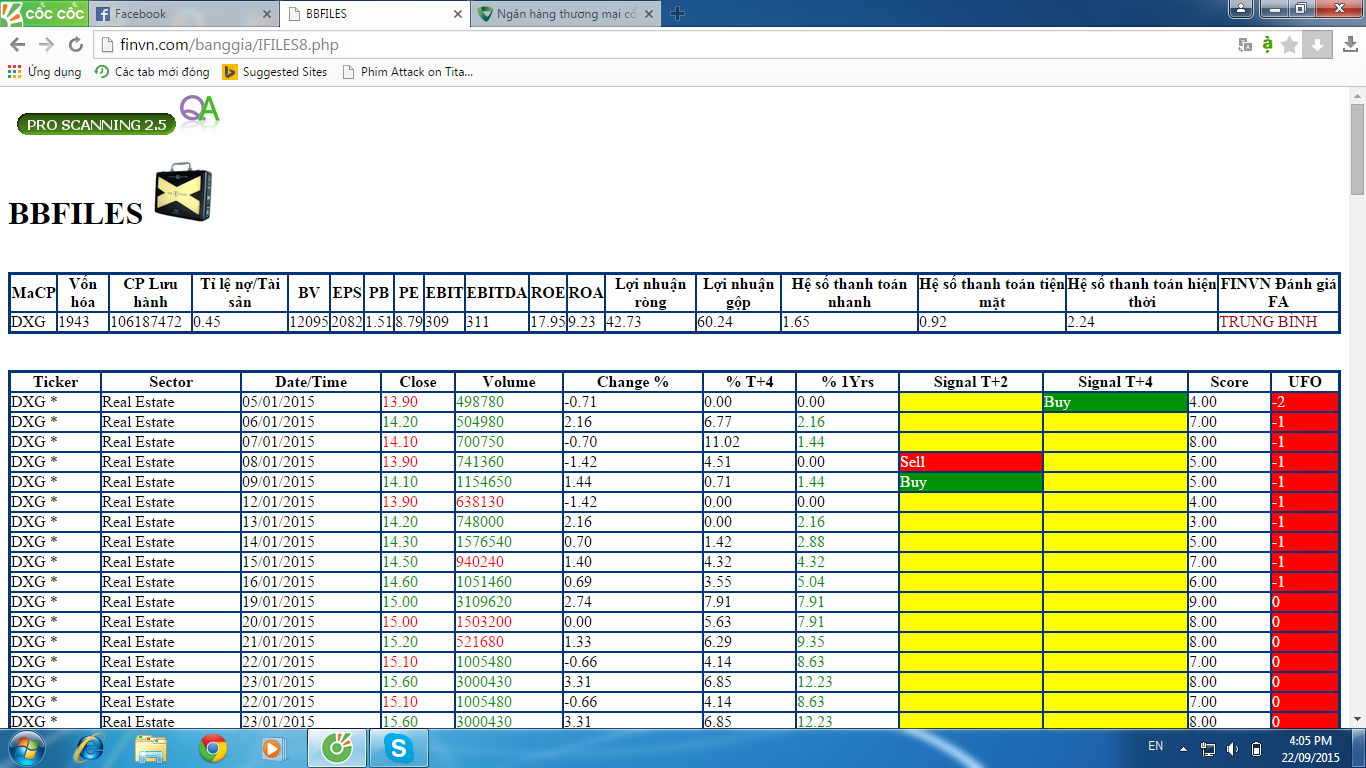
Task: Close the Facebook tab
Action: click(x=266, y=14)
